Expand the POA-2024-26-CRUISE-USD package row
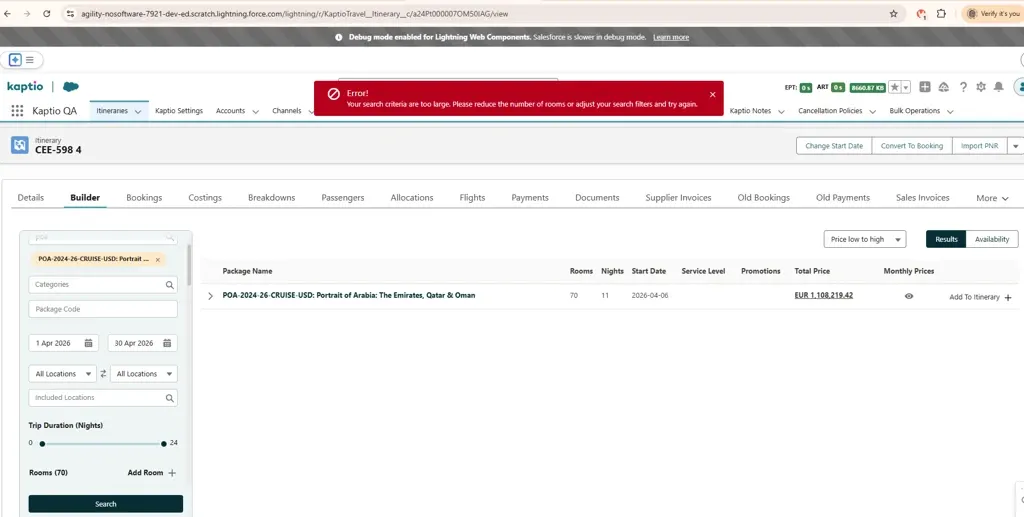The width and height of the screenshot is (1024, 517). click(x=210, y=296)
